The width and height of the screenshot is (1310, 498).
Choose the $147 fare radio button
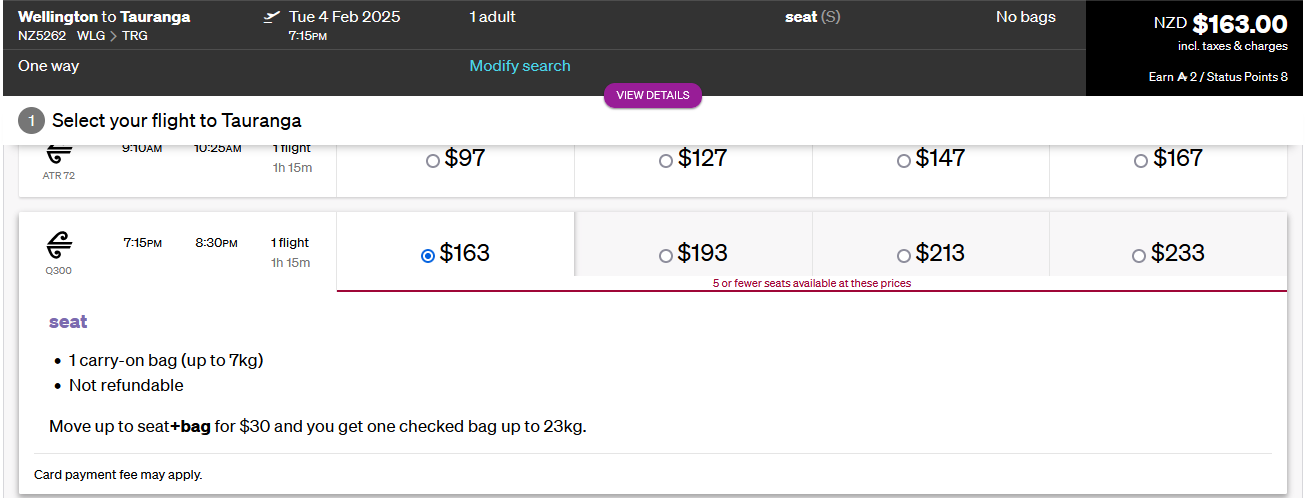coord(904,160)
